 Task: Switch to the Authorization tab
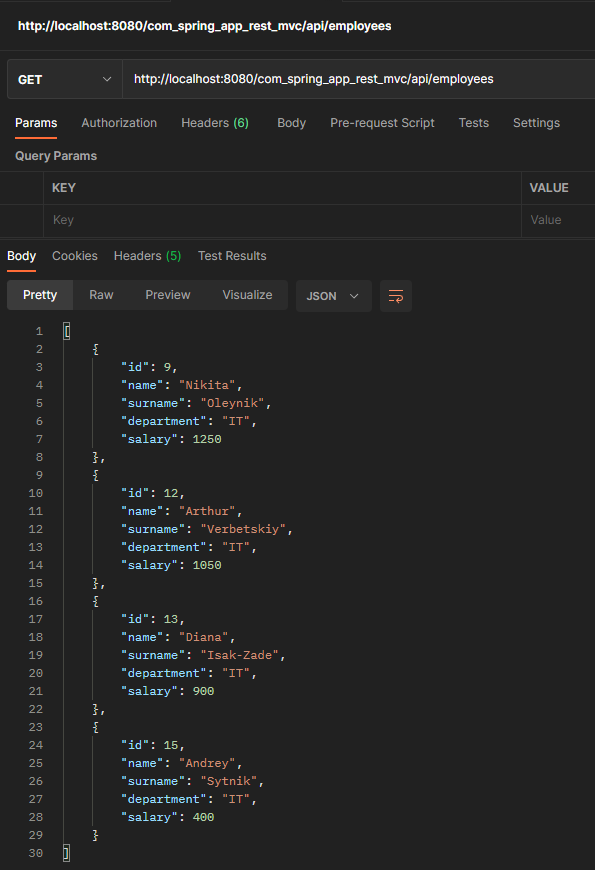click(119, 123)
